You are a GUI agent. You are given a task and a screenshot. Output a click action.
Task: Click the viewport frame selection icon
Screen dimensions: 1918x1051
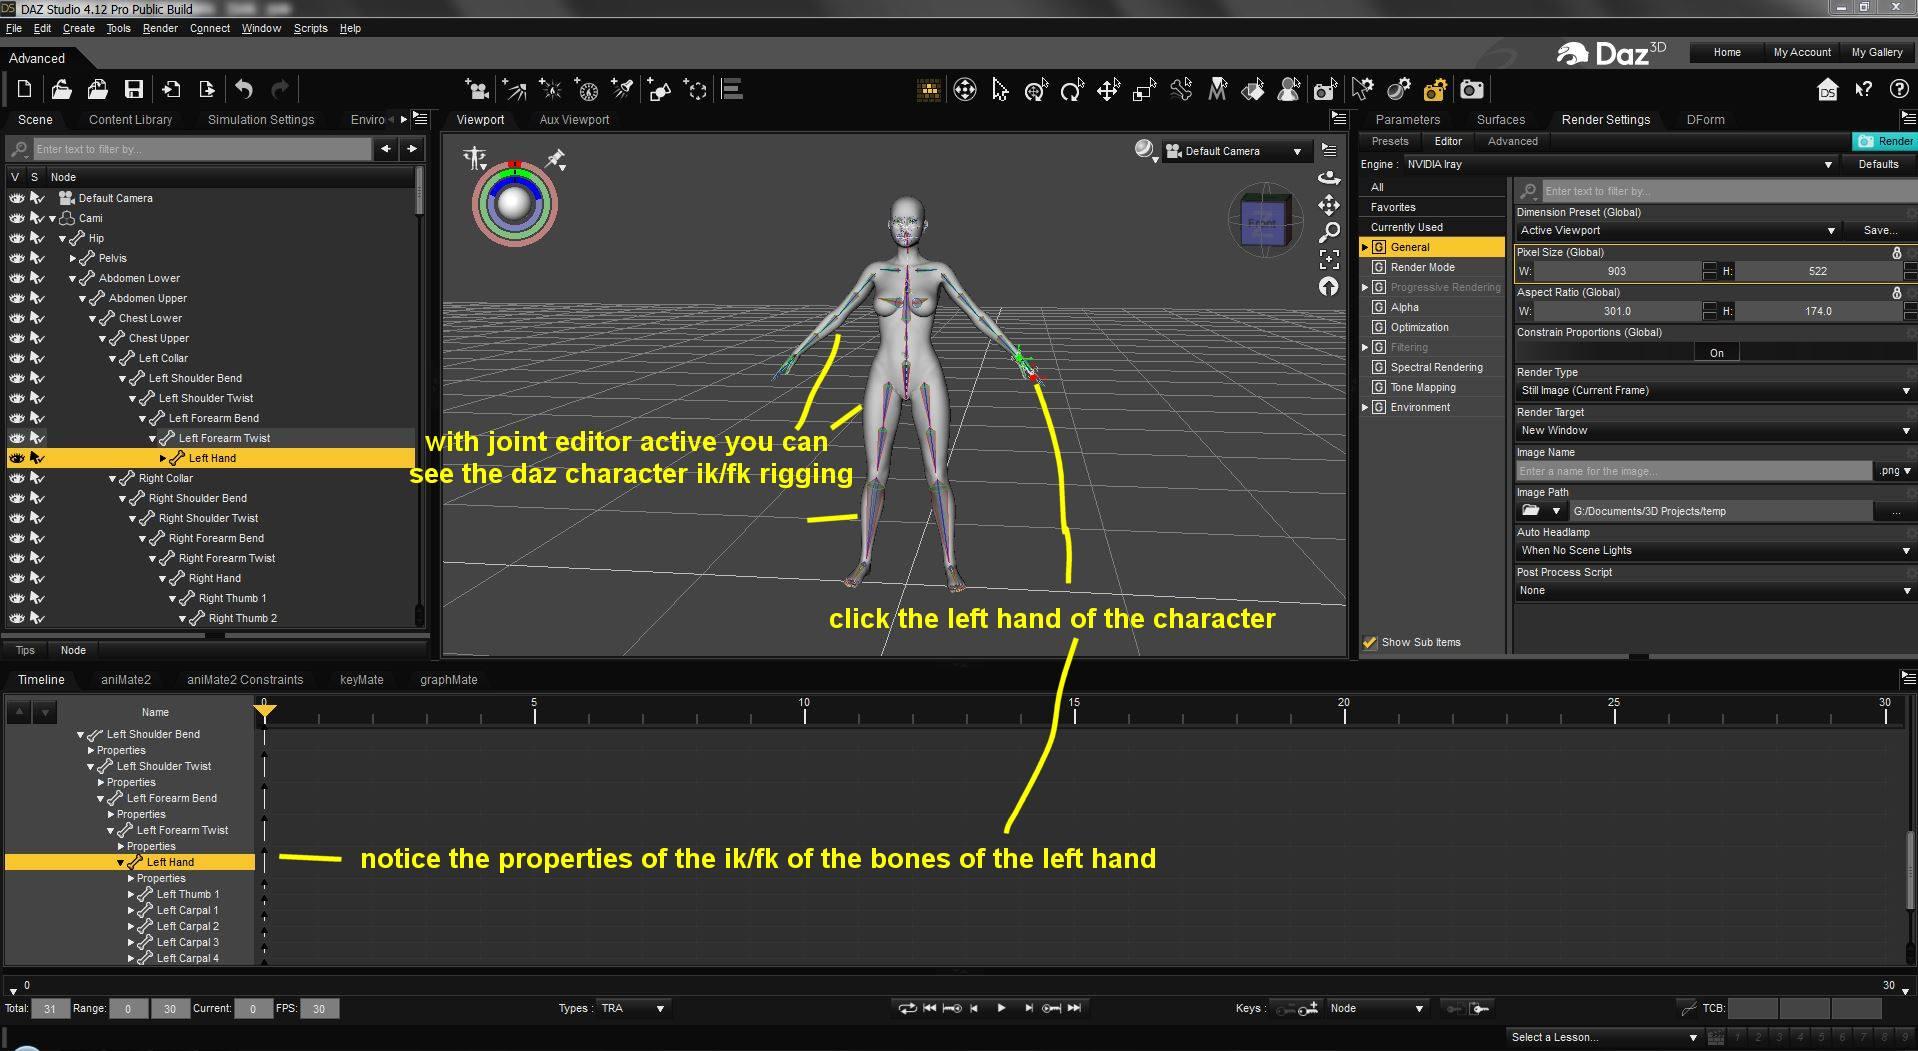click(1329, 260)
